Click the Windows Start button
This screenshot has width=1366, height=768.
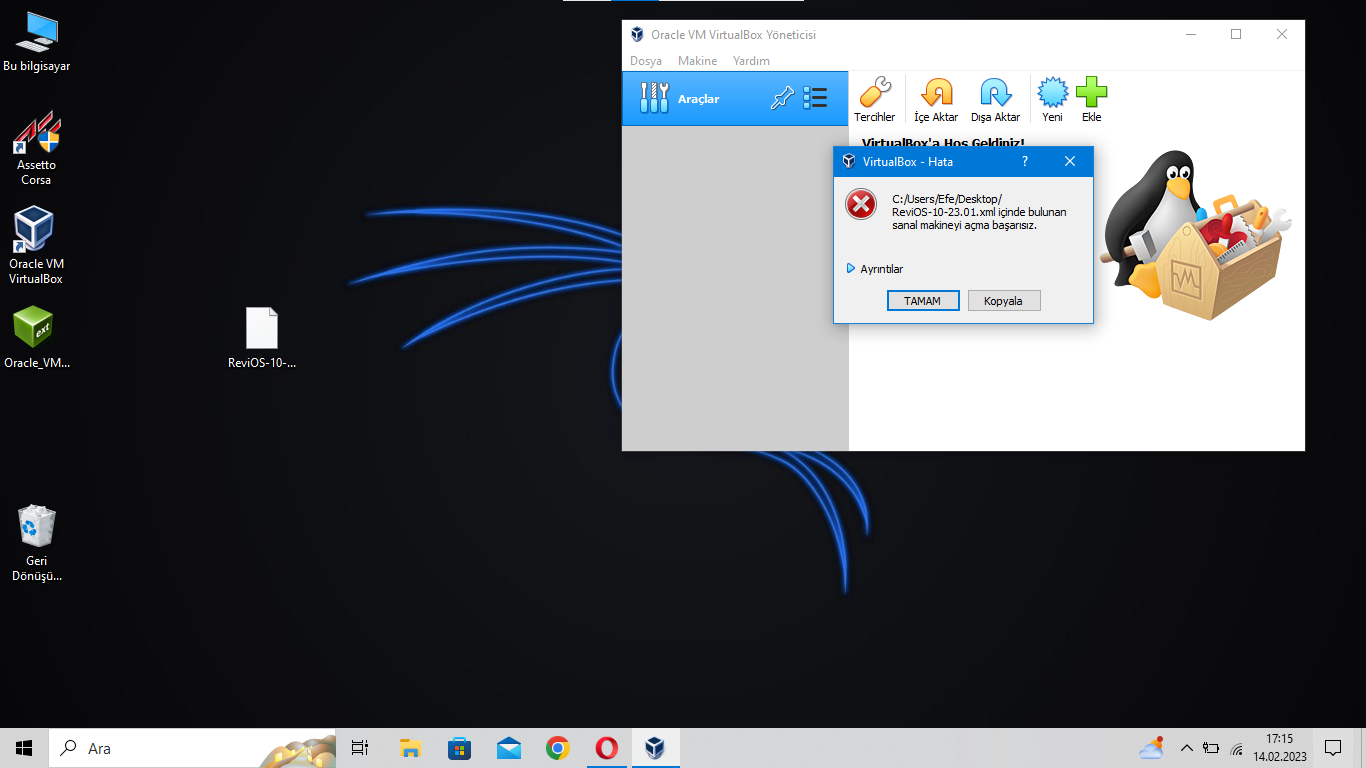click(x=24, y=748)
